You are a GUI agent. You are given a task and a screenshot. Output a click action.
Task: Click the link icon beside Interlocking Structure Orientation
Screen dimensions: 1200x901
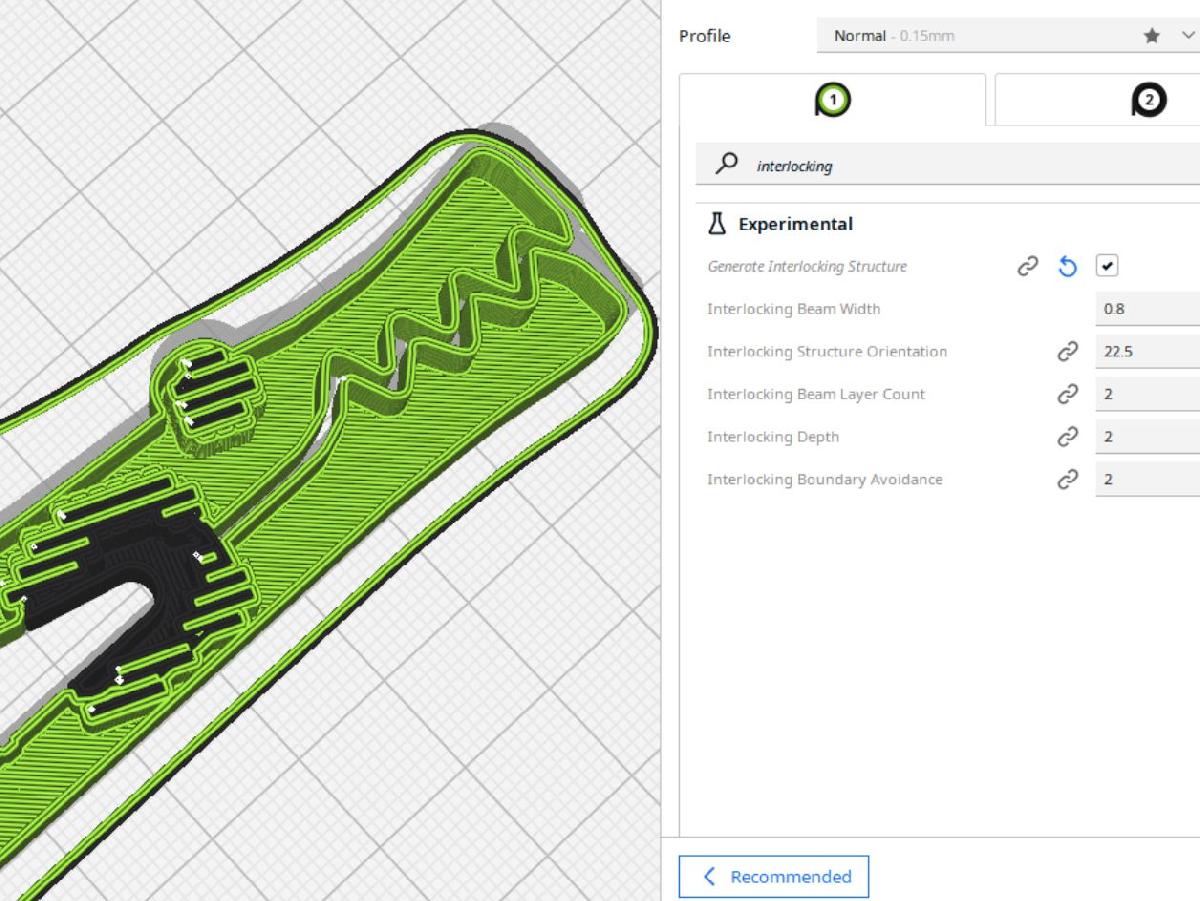click(1066, 351)
